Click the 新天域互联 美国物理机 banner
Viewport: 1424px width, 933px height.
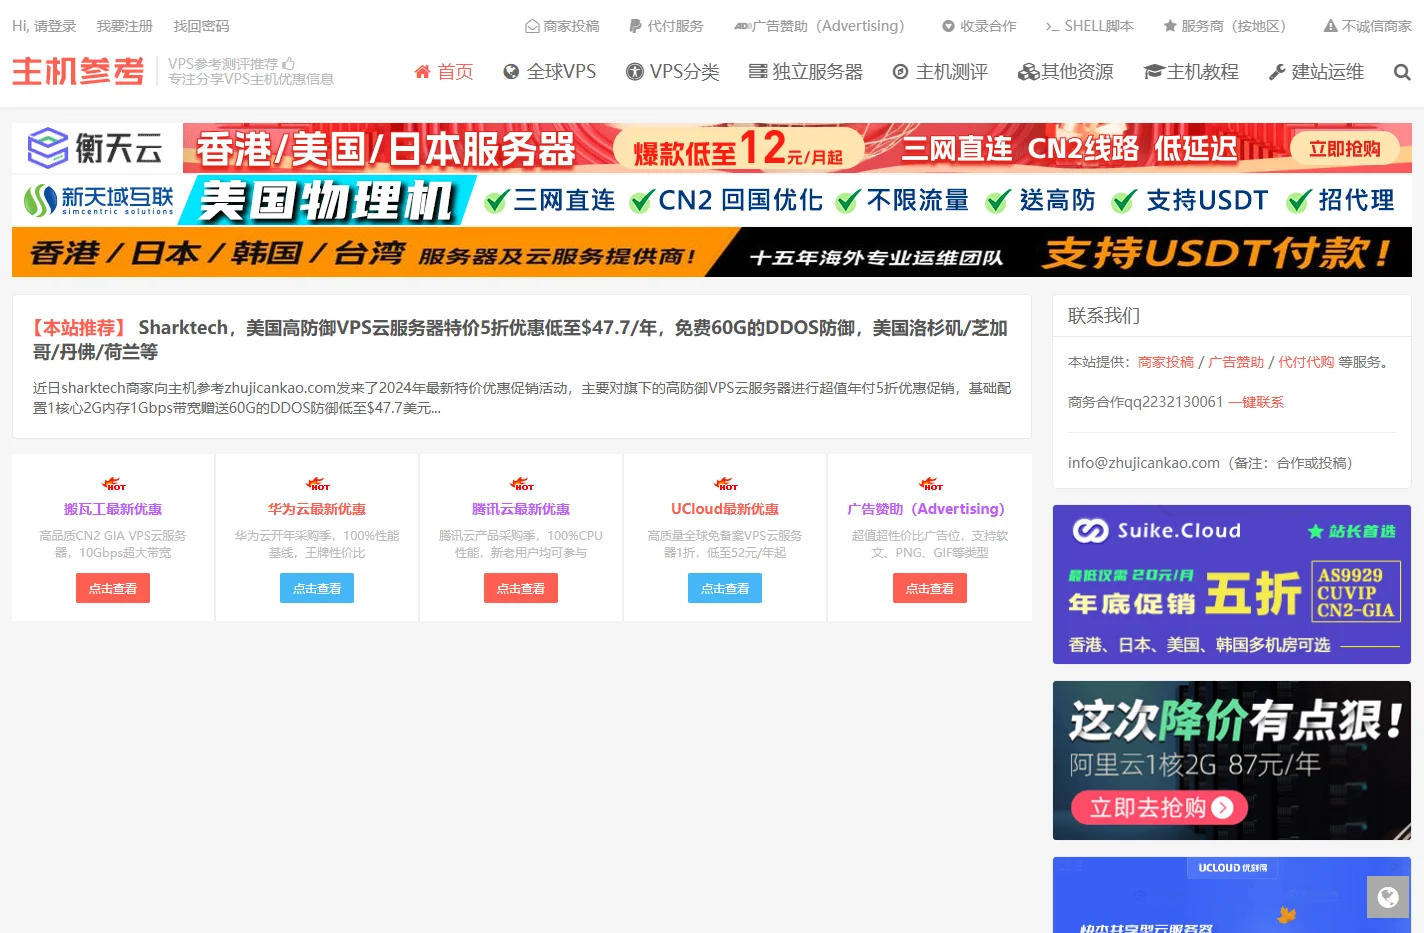pos(712,200)
